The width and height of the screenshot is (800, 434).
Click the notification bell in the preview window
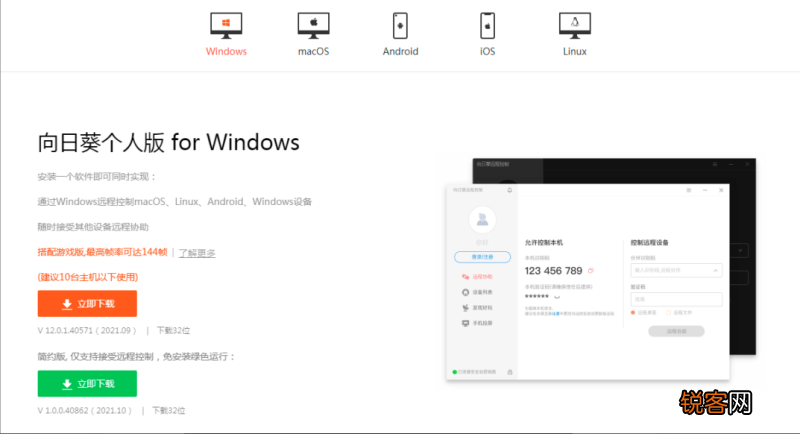[x=509, y=190]
